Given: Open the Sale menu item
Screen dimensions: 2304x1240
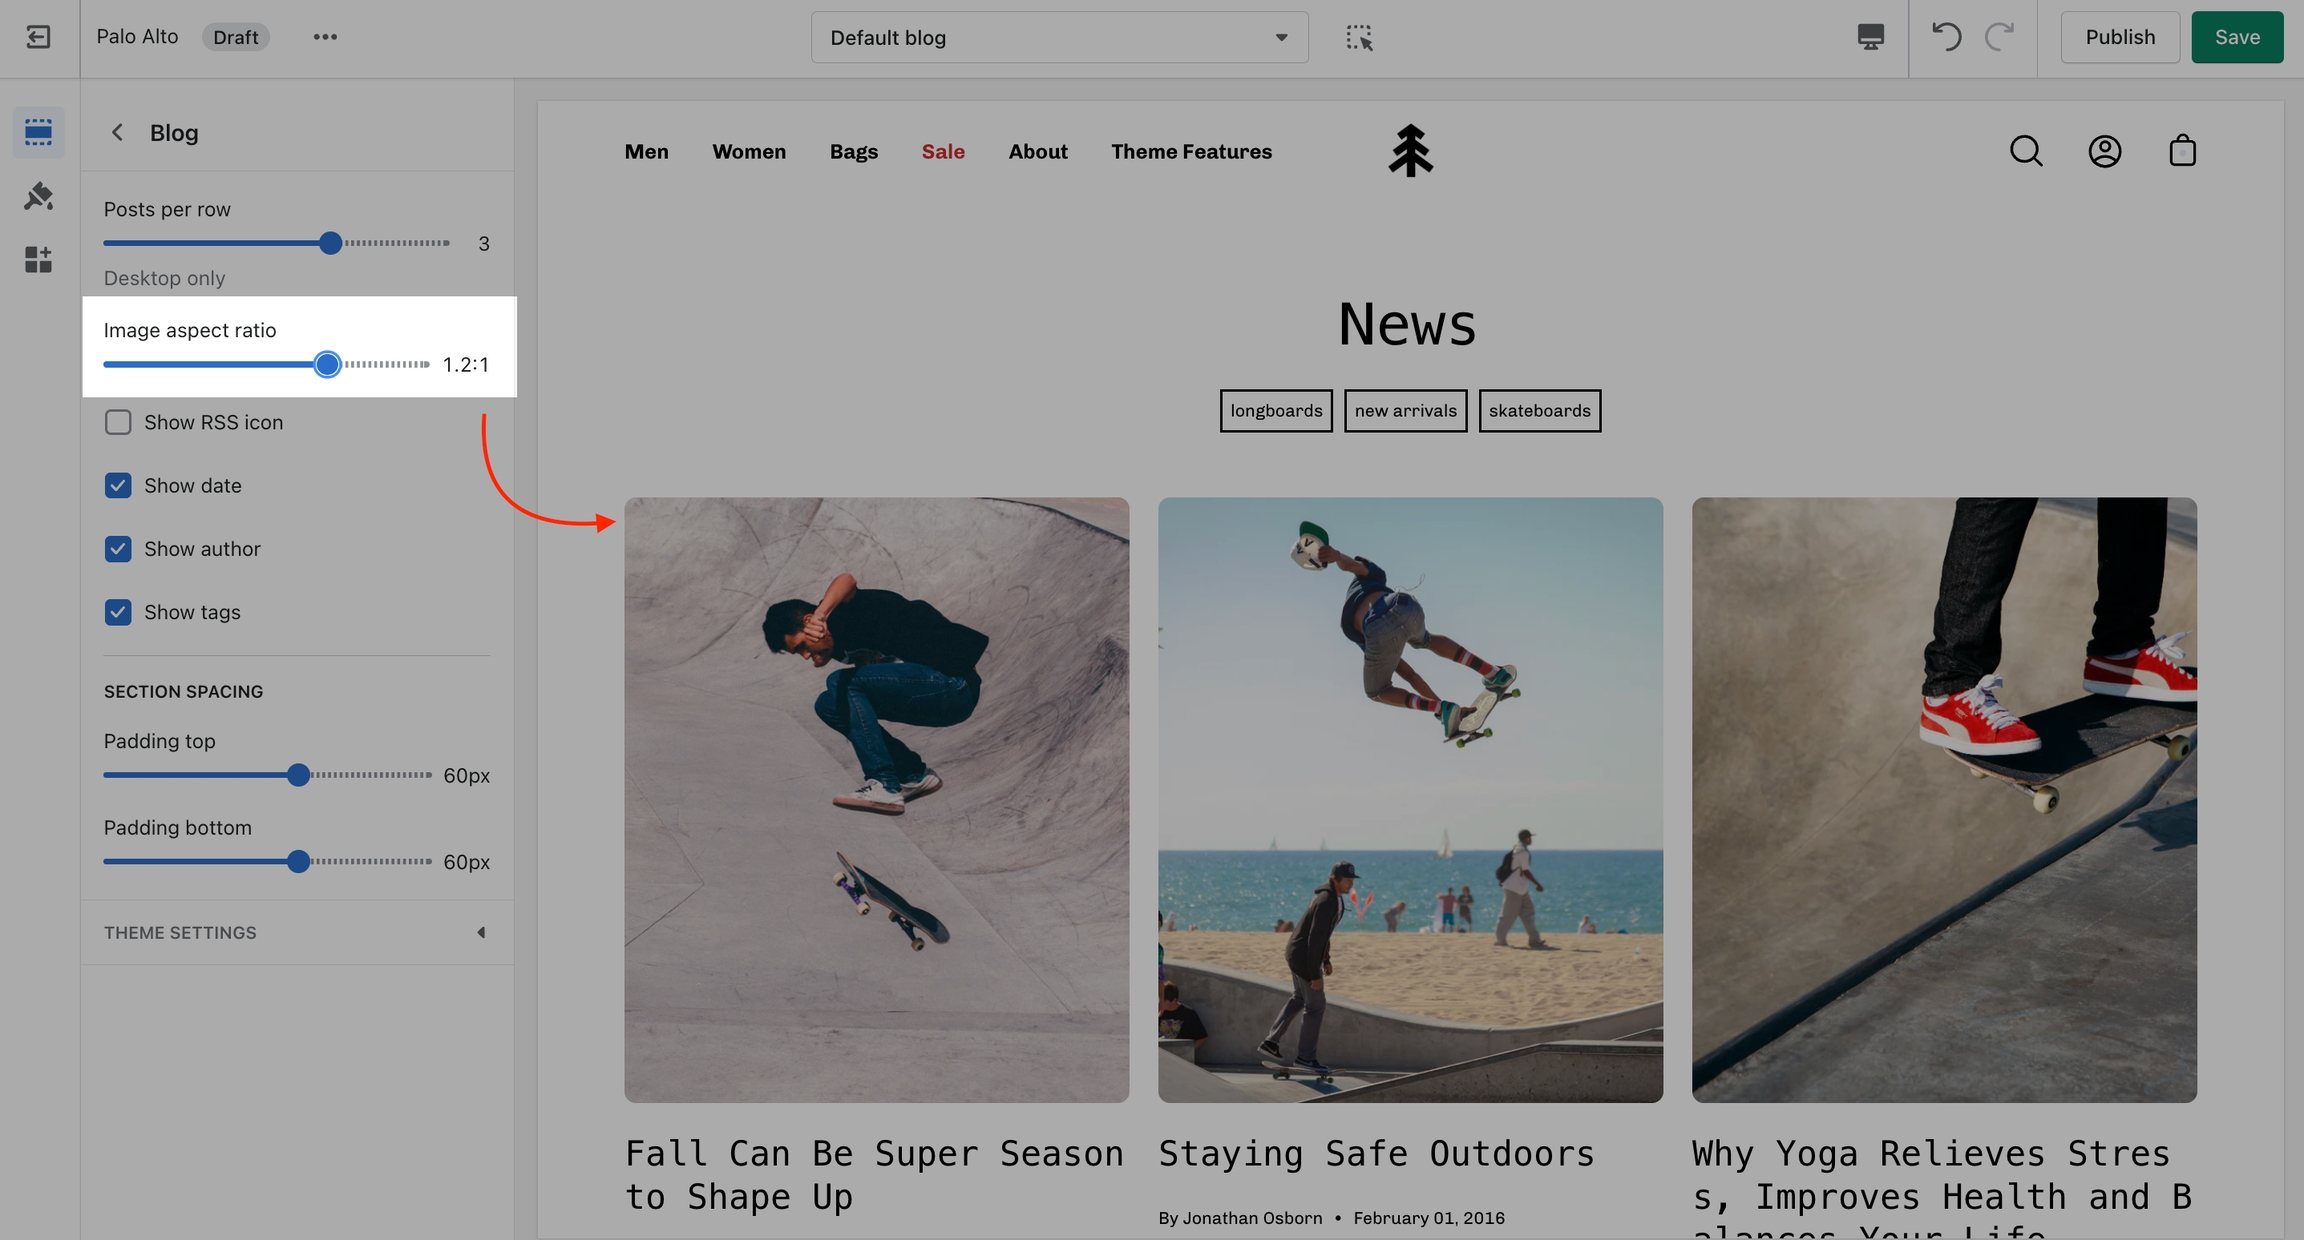Looking at the screenshot, I should [943, 152].
